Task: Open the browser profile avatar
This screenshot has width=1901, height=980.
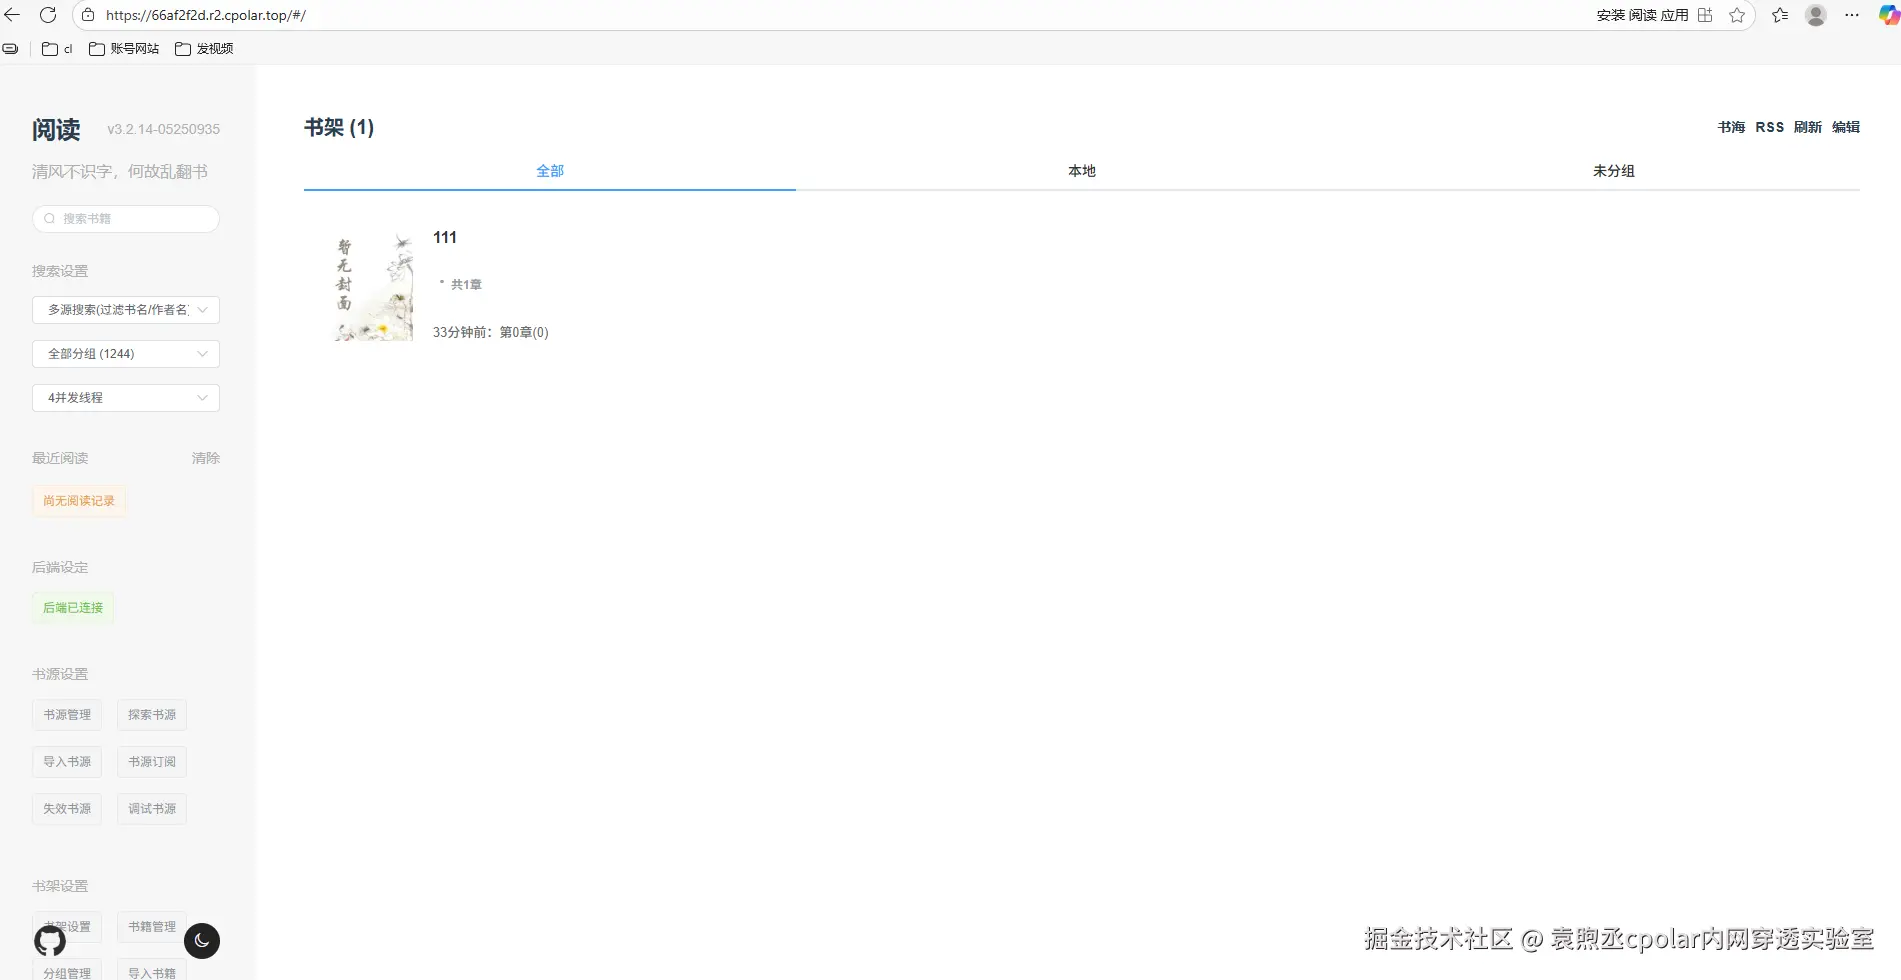Action: pyautogui.click(x=1816, y=15)
